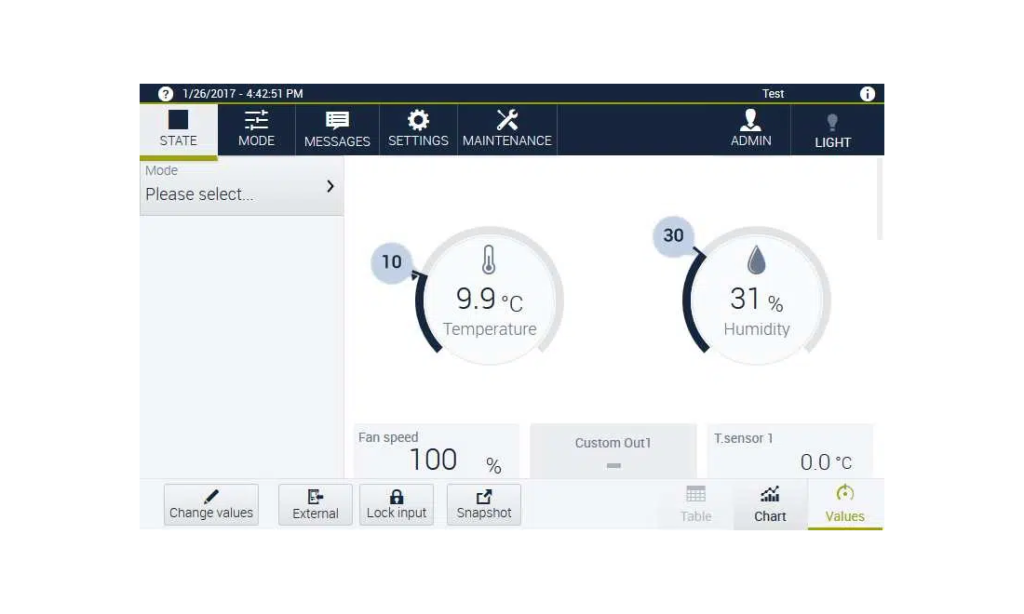
Task: Select the T.sensor 1 value tile
Action: pos(790,451)
